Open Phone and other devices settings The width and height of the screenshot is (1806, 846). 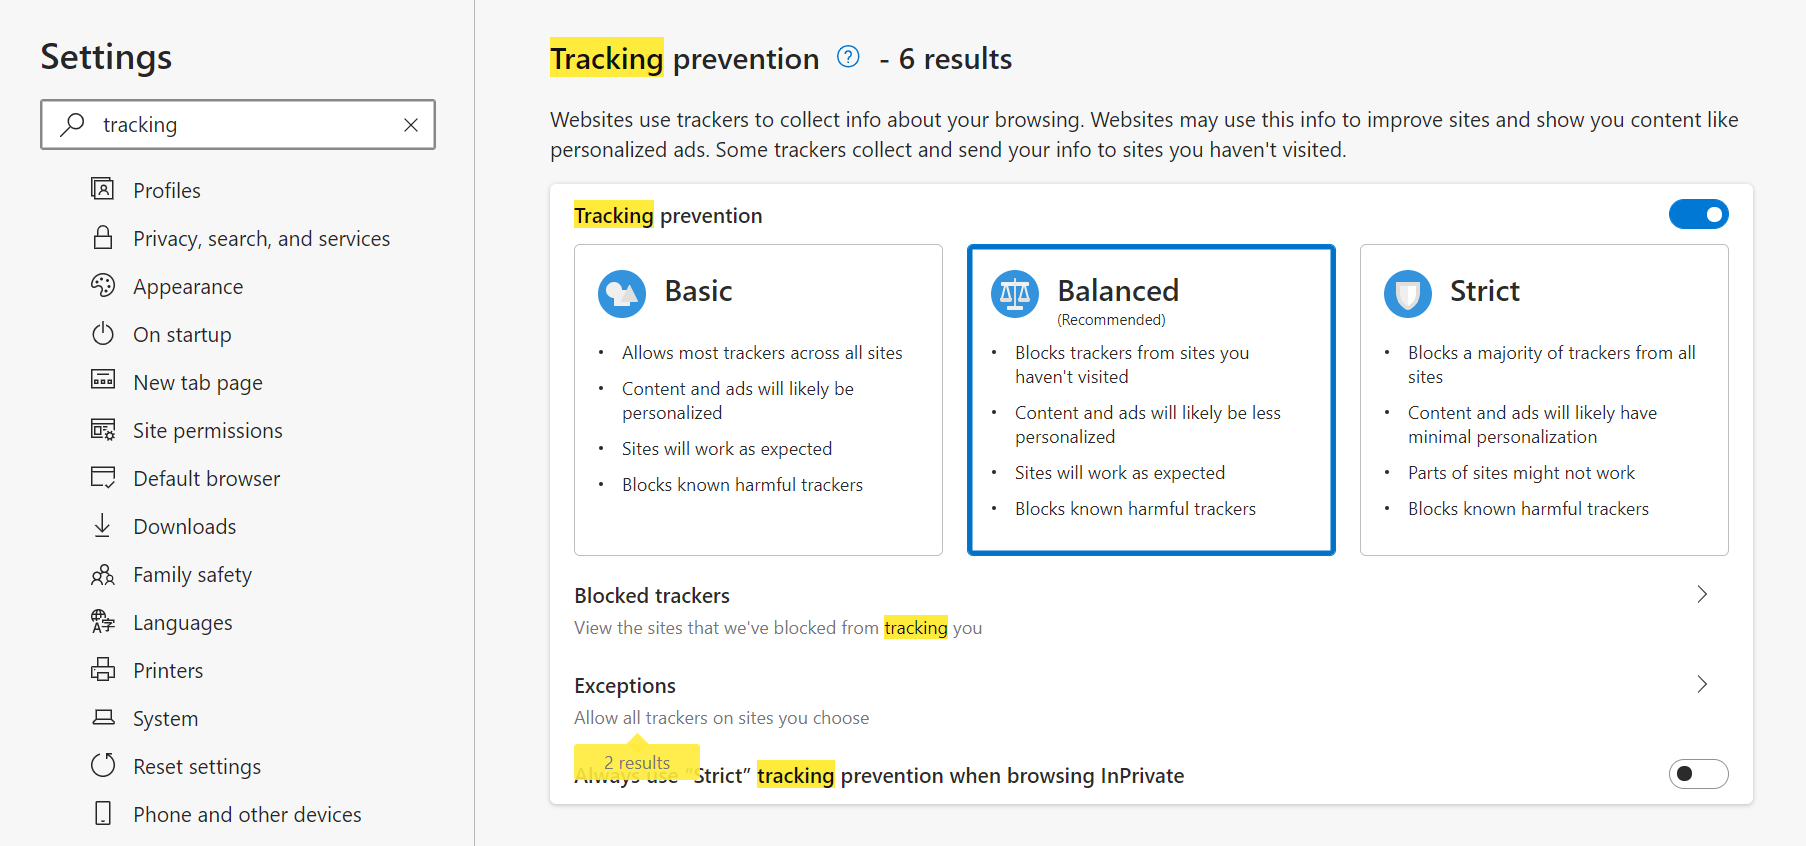[x=247, y=815]
